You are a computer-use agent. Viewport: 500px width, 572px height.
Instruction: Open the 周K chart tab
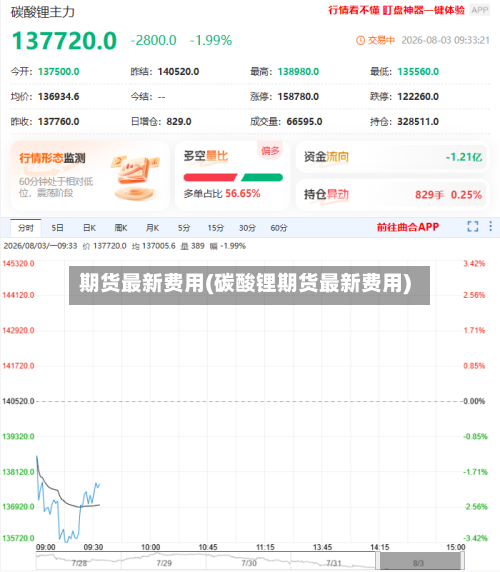(x=121, y=228)
